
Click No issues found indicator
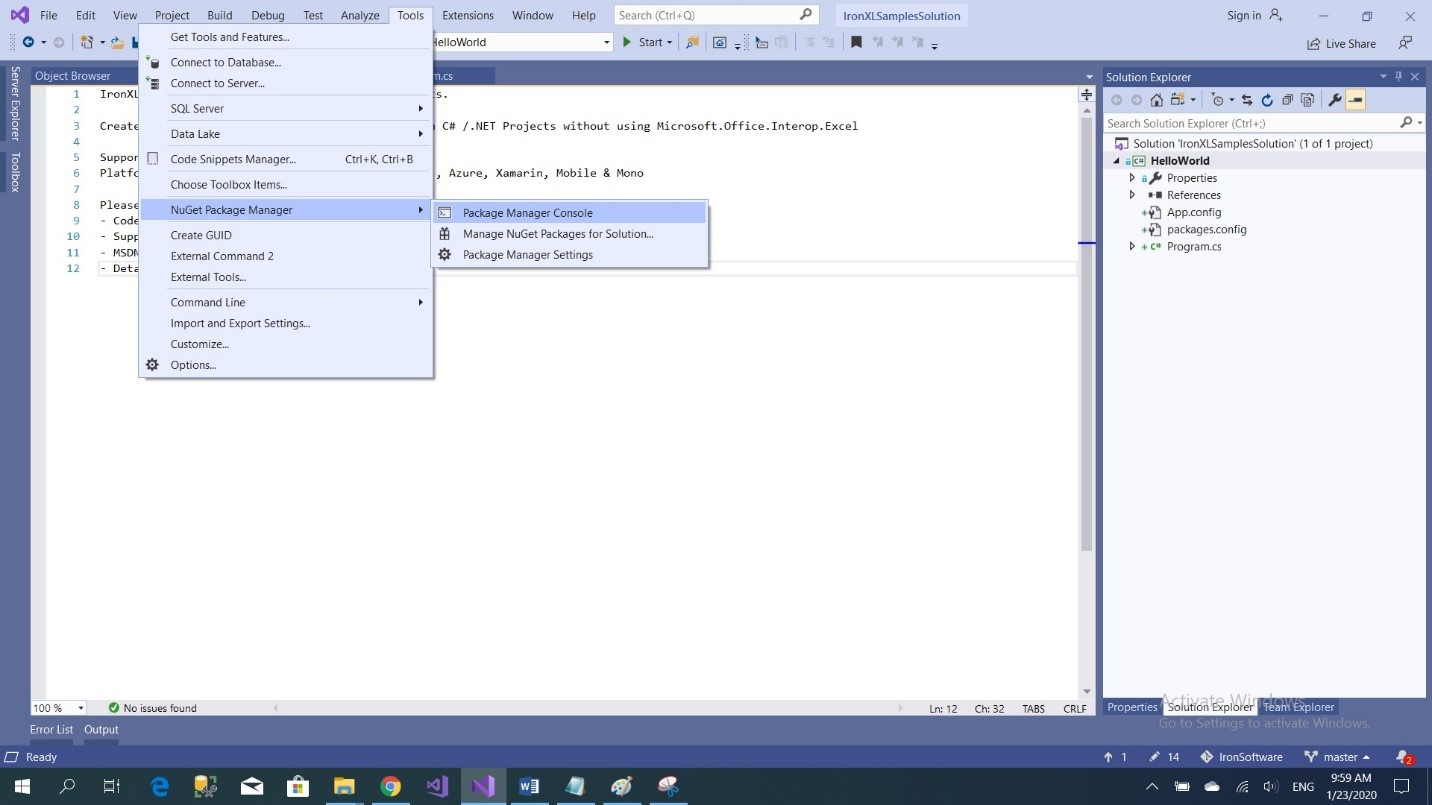152,708
